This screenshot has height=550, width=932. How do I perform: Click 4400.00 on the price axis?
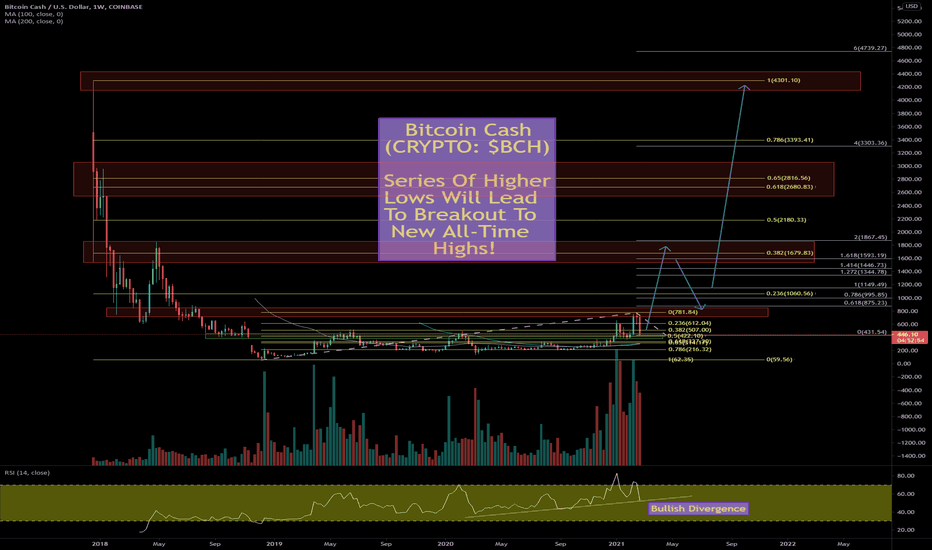point(909,74)
